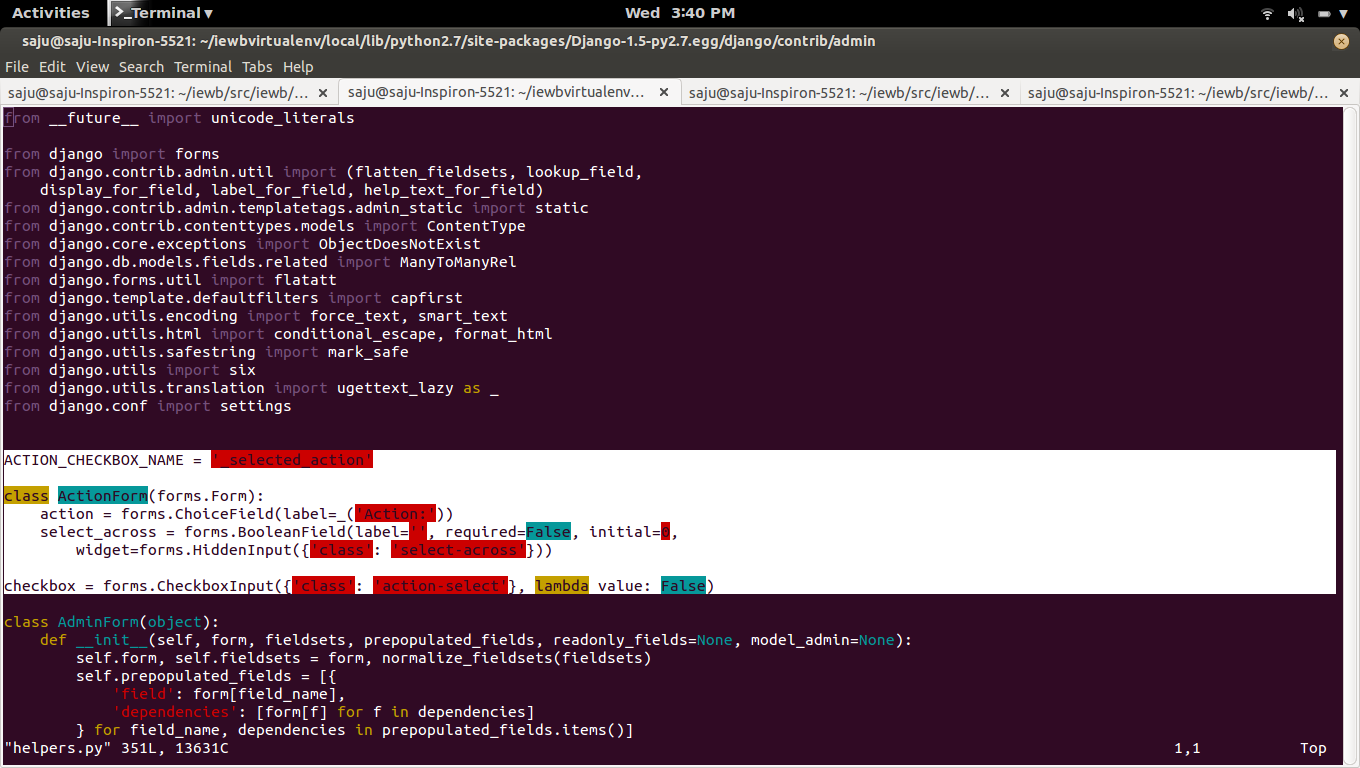Click the word unicode_literals
Image resolution: width=1360 pixels, height=768 pixels.
click(x=282, y=118)
